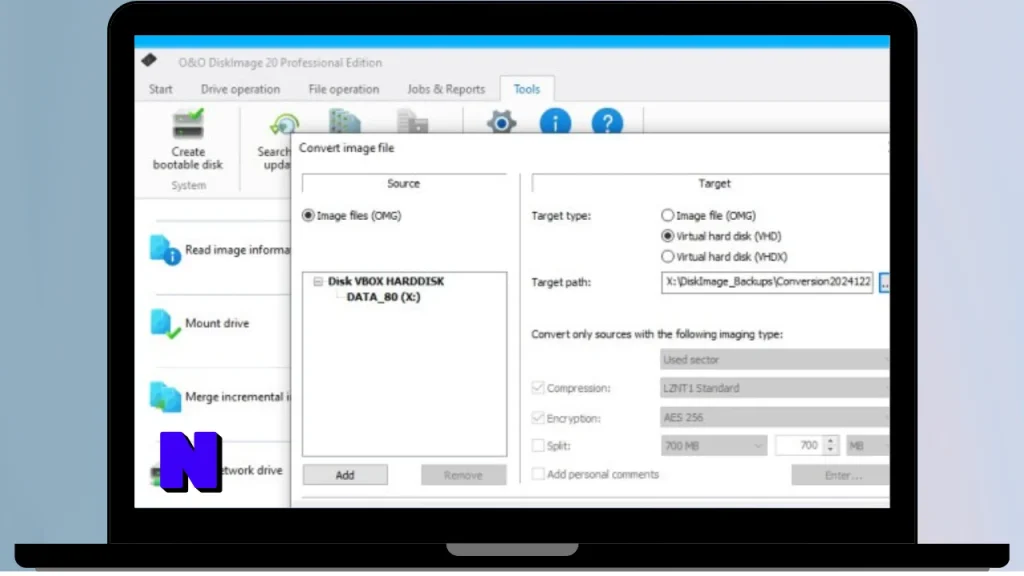Screen dimensions: 1024x576
Task: Click the Mount drive icon
Action: (165, 323)
